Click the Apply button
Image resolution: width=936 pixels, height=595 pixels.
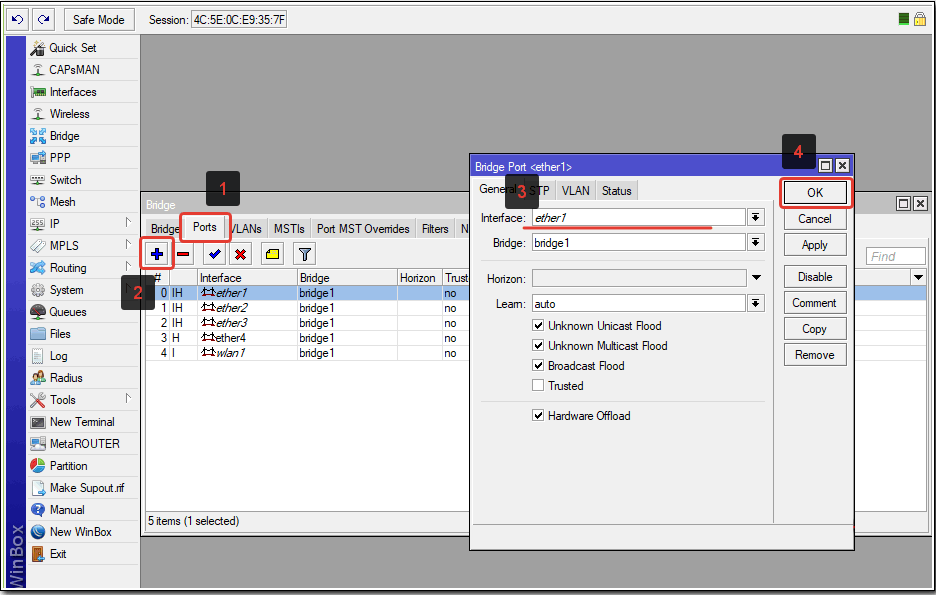[814, 245]
